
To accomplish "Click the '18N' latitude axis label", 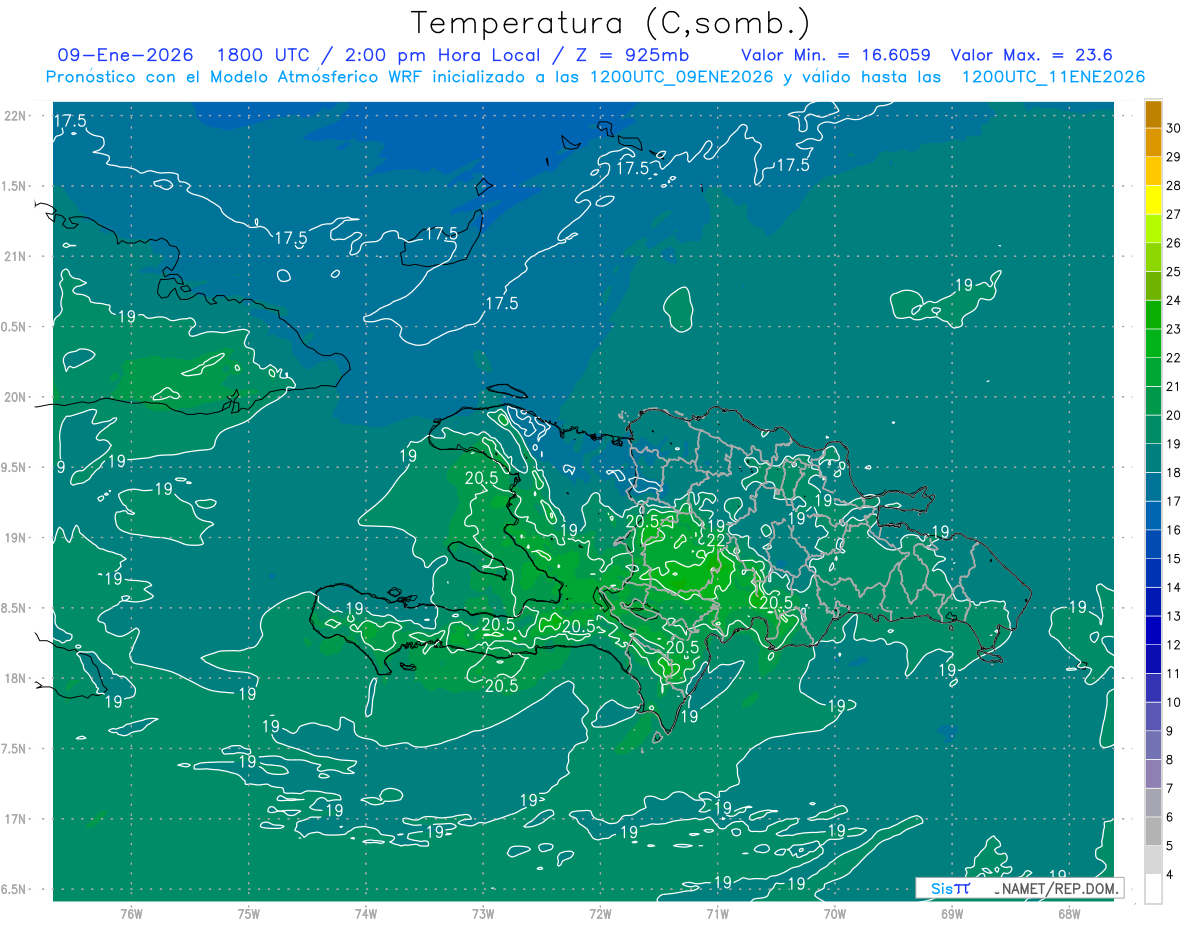I will coord(15,678).
